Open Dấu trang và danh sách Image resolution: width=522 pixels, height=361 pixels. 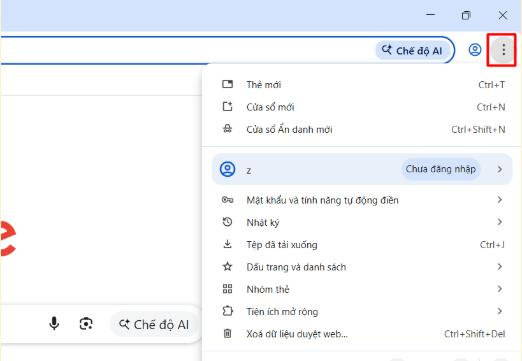click(361, 267)
